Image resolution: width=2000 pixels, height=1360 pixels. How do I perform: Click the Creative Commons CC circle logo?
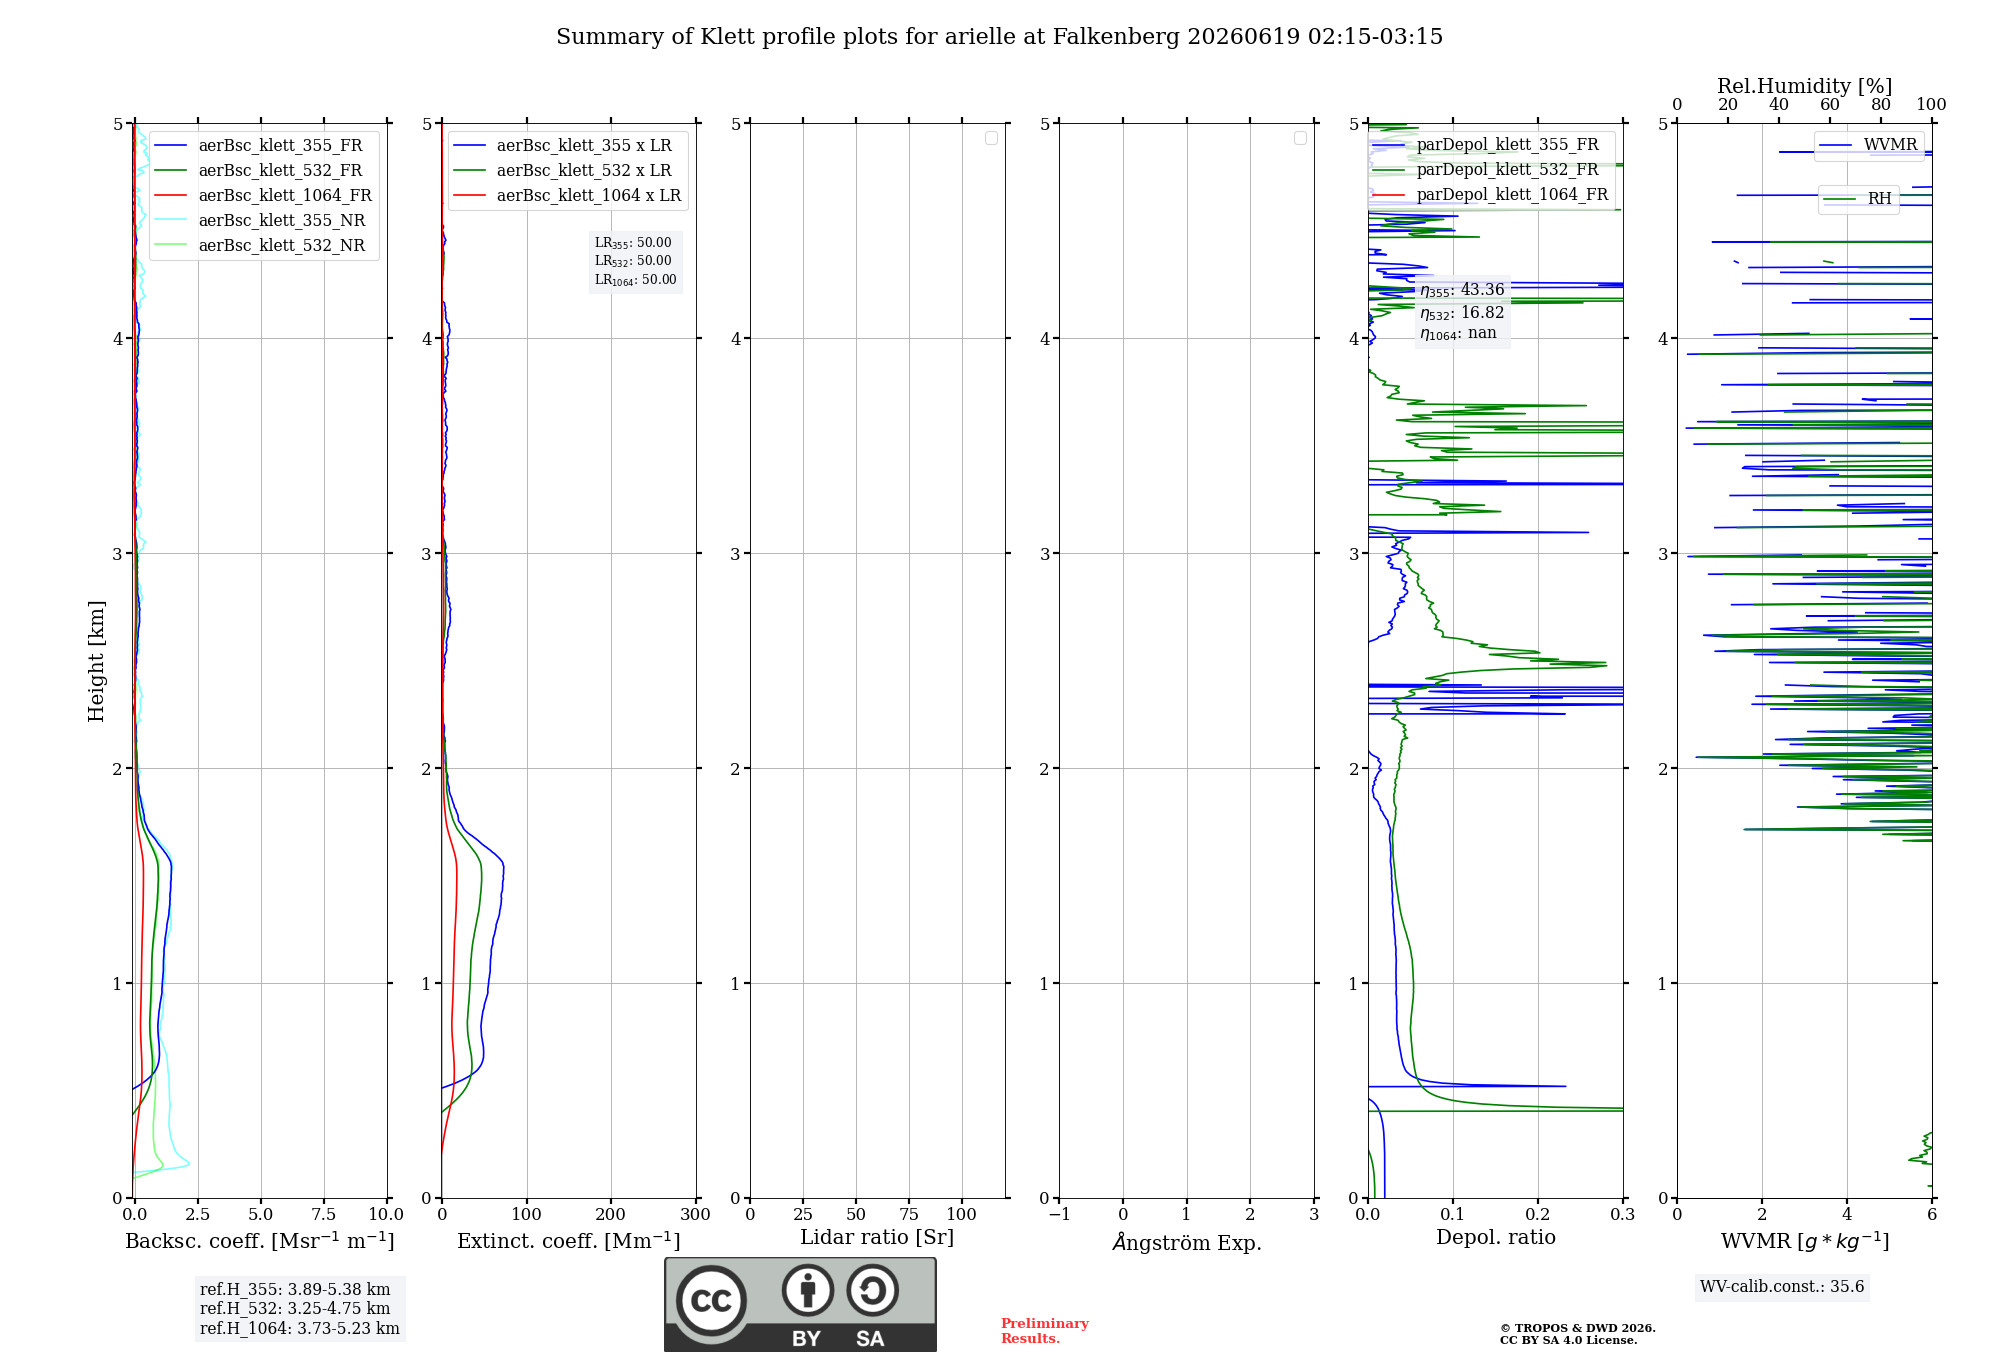711,1300
